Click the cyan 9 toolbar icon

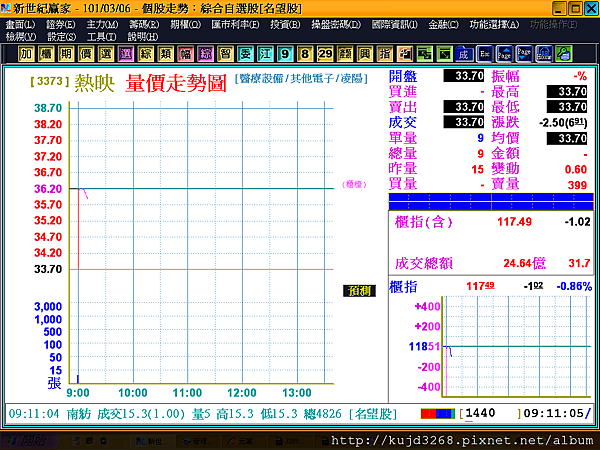(285, 54)
